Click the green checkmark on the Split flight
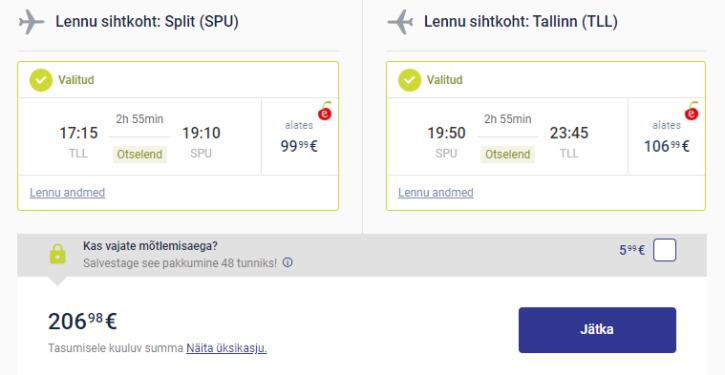The image size is (725, 375). (x=41, y=80)
